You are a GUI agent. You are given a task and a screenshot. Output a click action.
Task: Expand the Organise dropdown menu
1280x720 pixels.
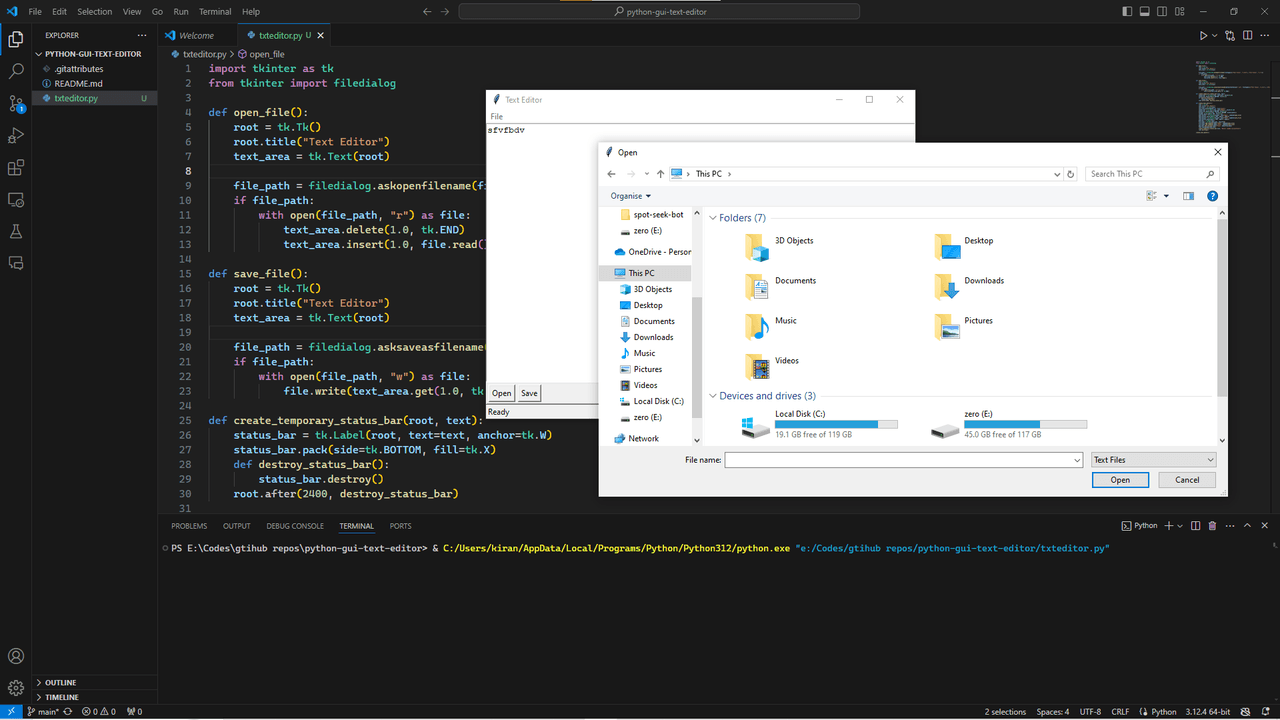(x=630, y=196)
